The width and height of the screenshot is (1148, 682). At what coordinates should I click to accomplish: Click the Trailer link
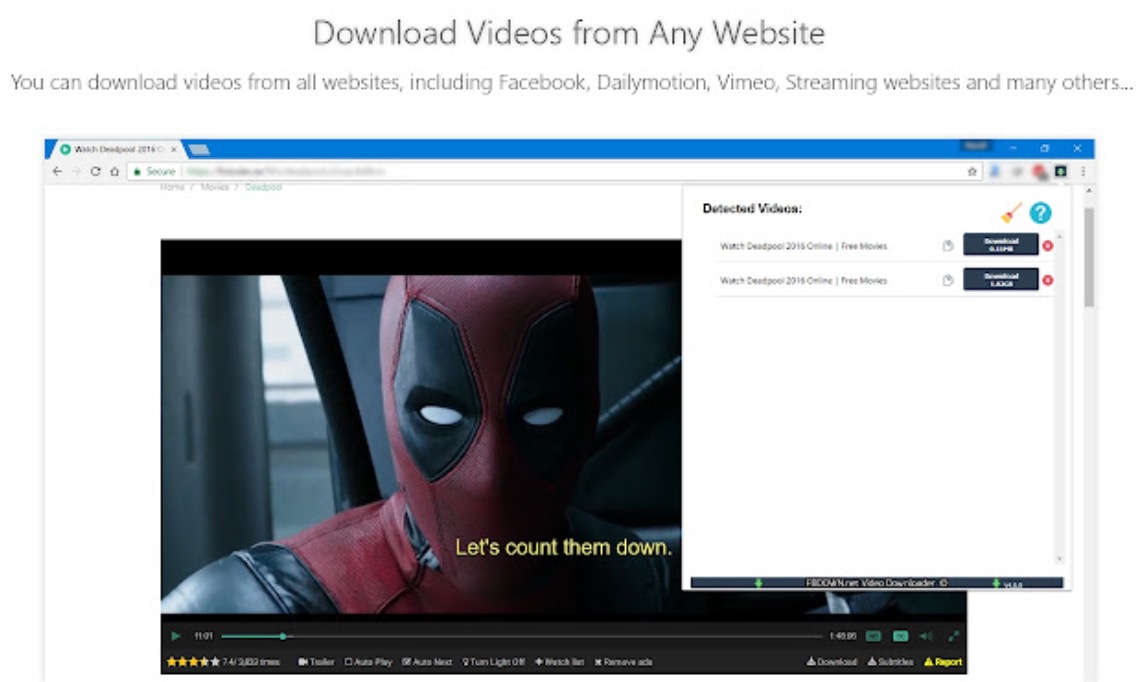coord(316,662)
